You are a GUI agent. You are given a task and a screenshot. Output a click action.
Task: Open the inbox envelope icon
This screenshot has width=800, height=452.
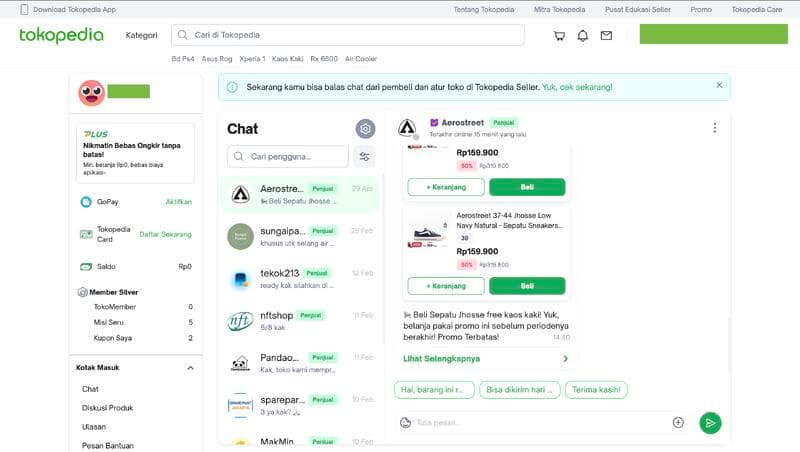[606, 35]
